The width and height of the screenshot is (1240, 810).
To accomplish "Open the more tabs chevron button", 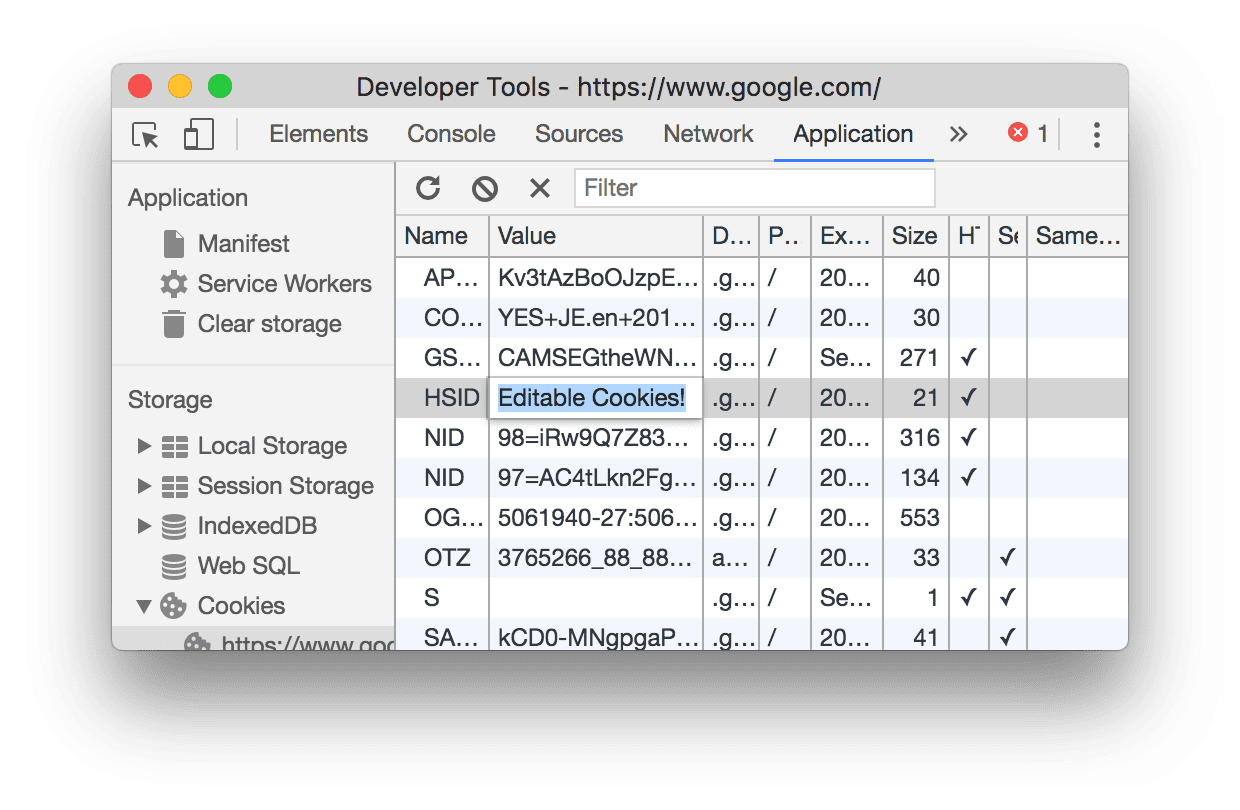I will (x=958, y=132).
